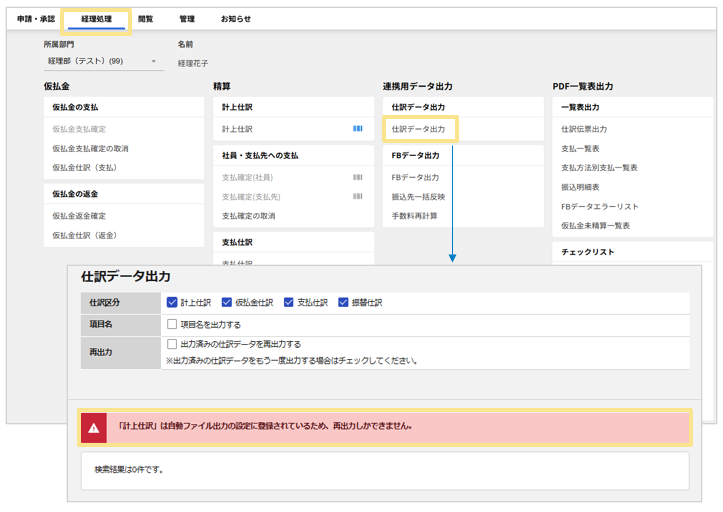Screen dimensions: 723x512
Task: Click the 支払仕訳 section header
Action: (237, 242)
